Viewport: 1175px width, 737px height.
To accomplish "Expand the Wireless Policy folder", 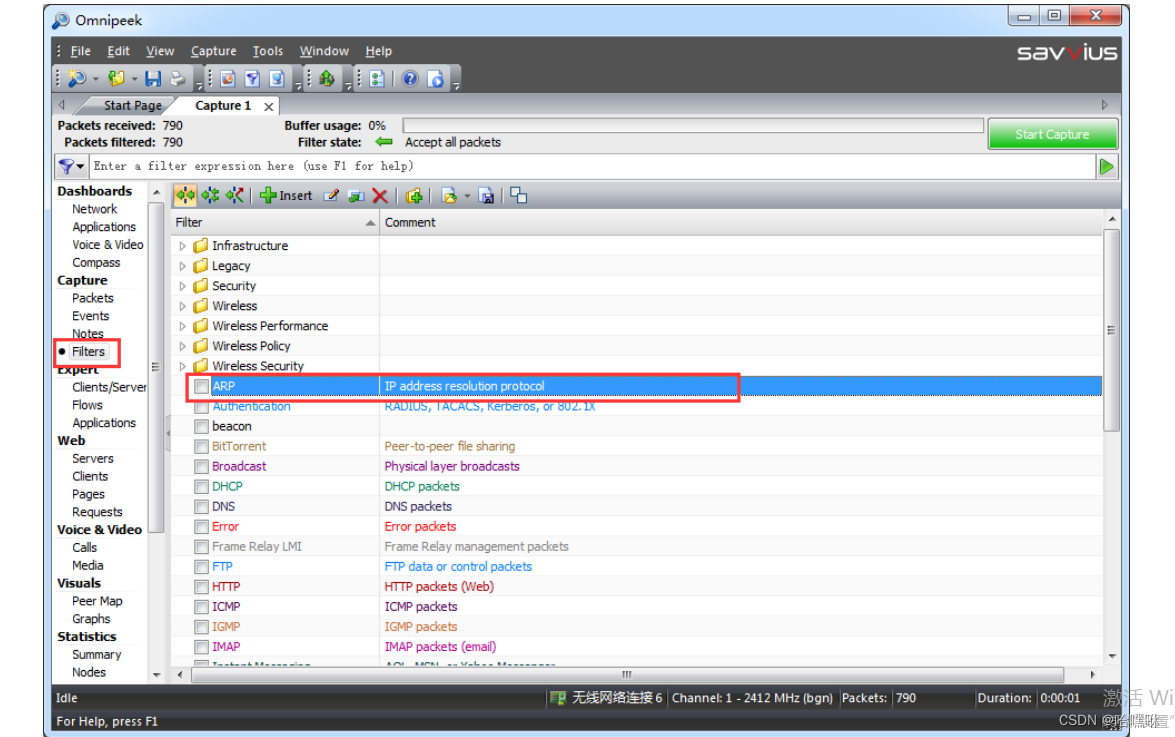I will pos(182,346).
